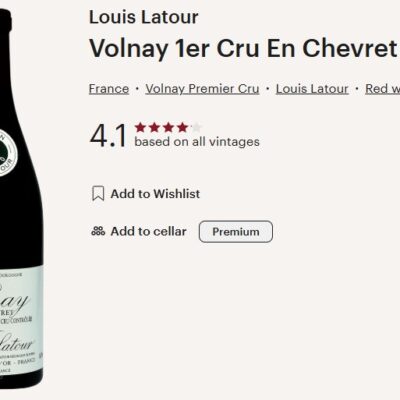This screenshot has width=400, height=400.
Task: Click the Add to Wishlist text
Action: pos(155,194)
